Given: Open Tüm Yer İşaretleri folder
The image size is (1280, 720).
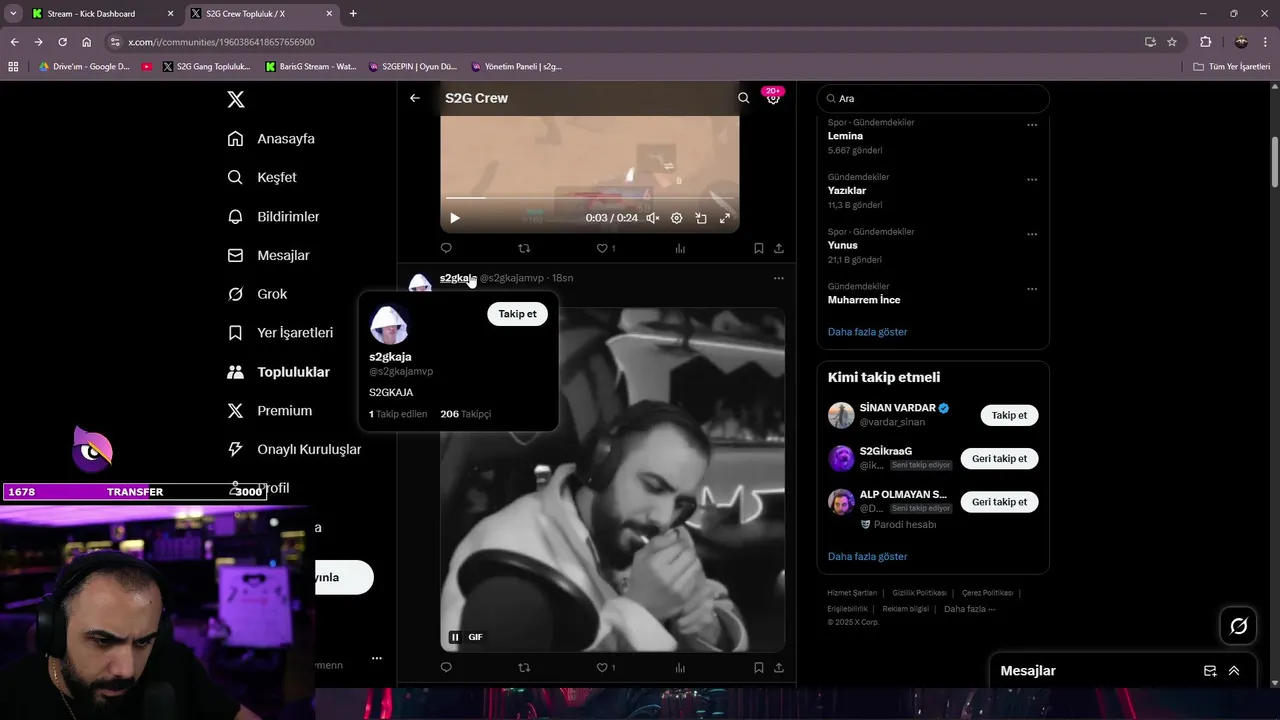Looking at the screenshot, I should coord(1232,67).
